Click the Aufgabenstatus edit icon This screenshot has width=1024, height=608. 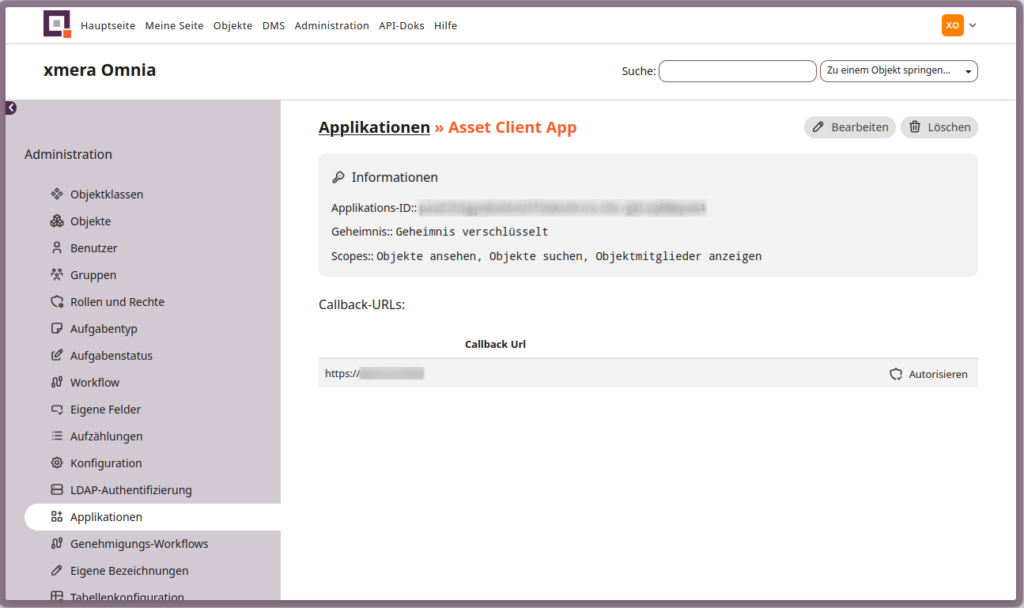(57, 355)
